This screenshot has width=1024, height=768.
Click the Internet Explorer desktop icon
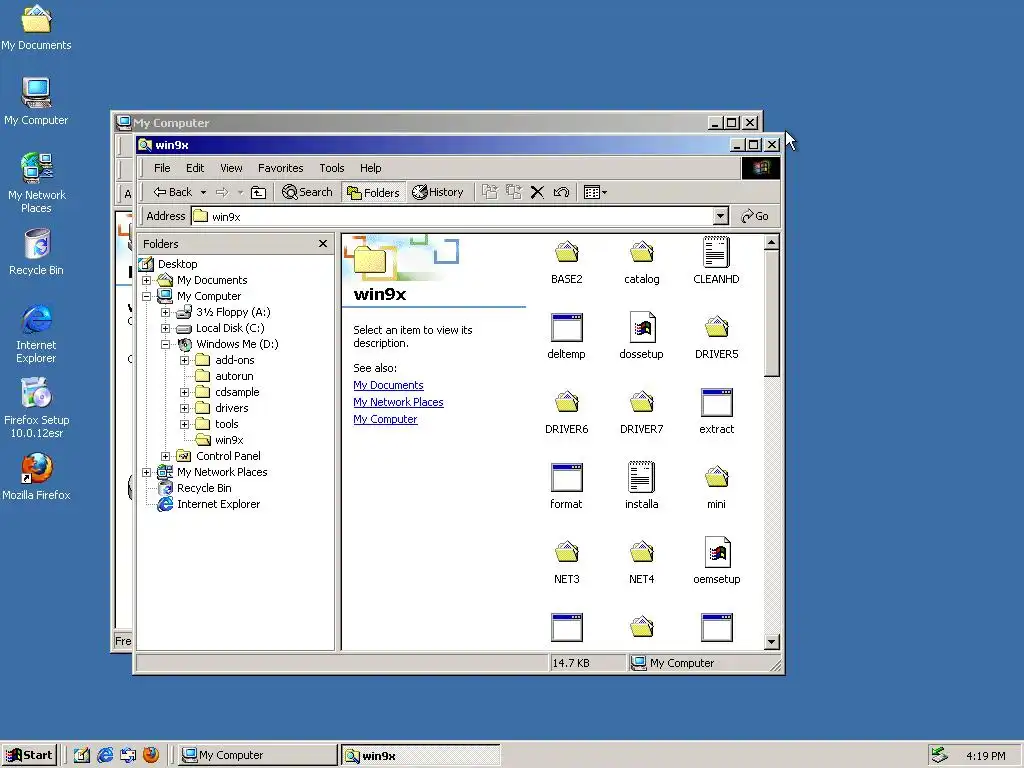(36, 334)
